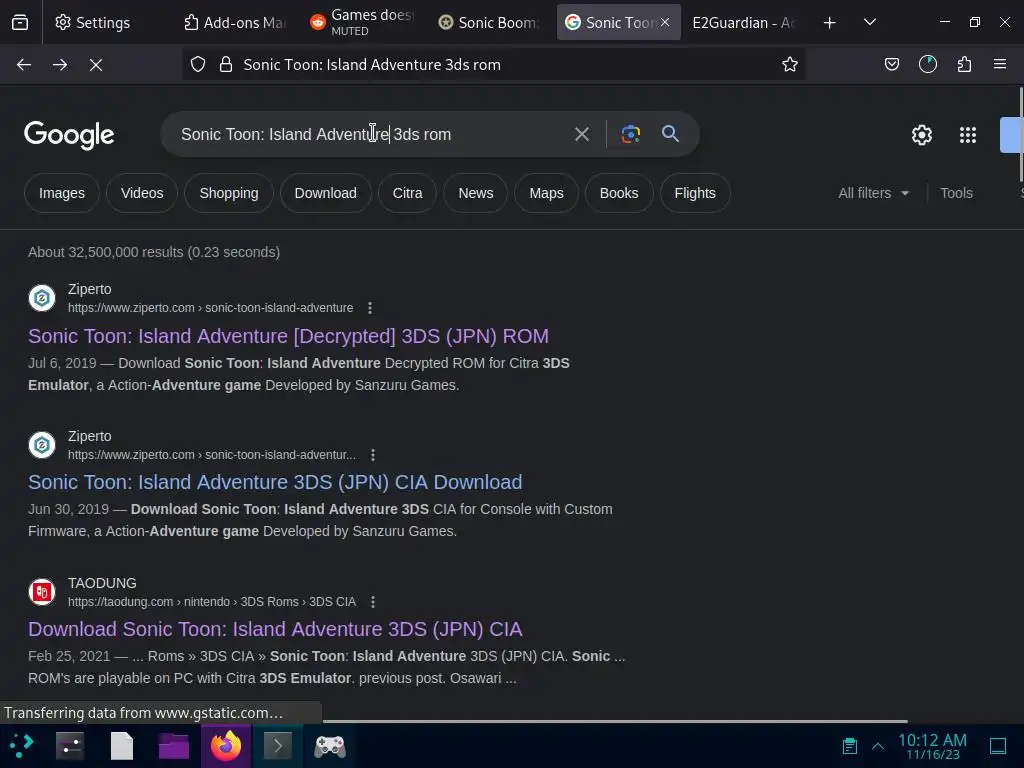Image resolution: width=1024 pixels, height=768 pixels.
Task: Submit search with magnifier icon
Action: [671, 134]
